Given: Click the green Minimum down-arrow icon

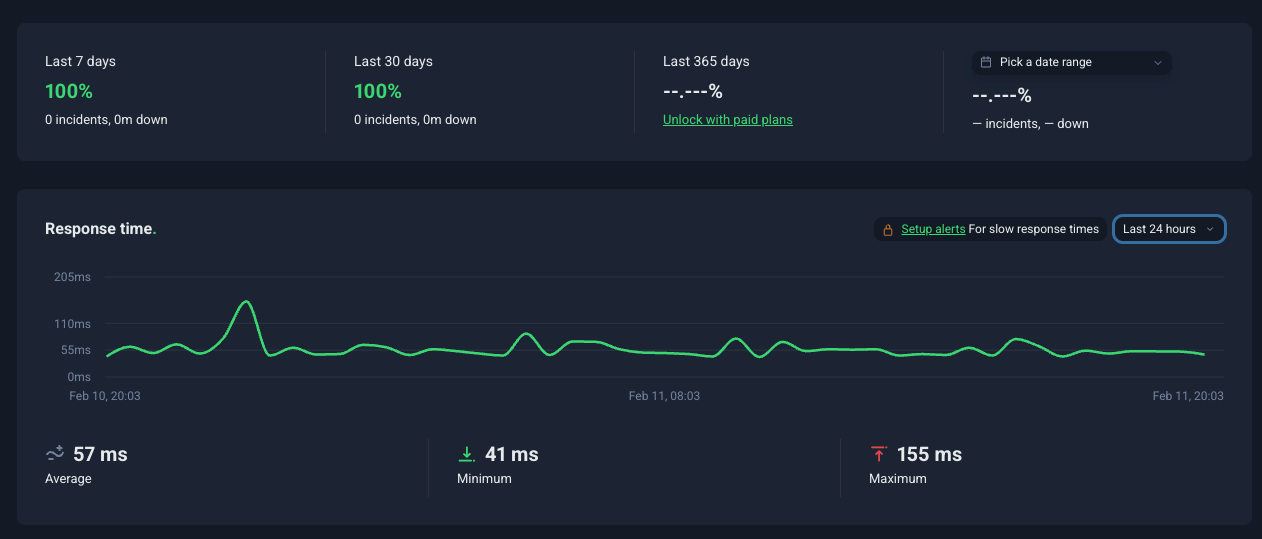Looking at the screenshot, I should (466, 454).
